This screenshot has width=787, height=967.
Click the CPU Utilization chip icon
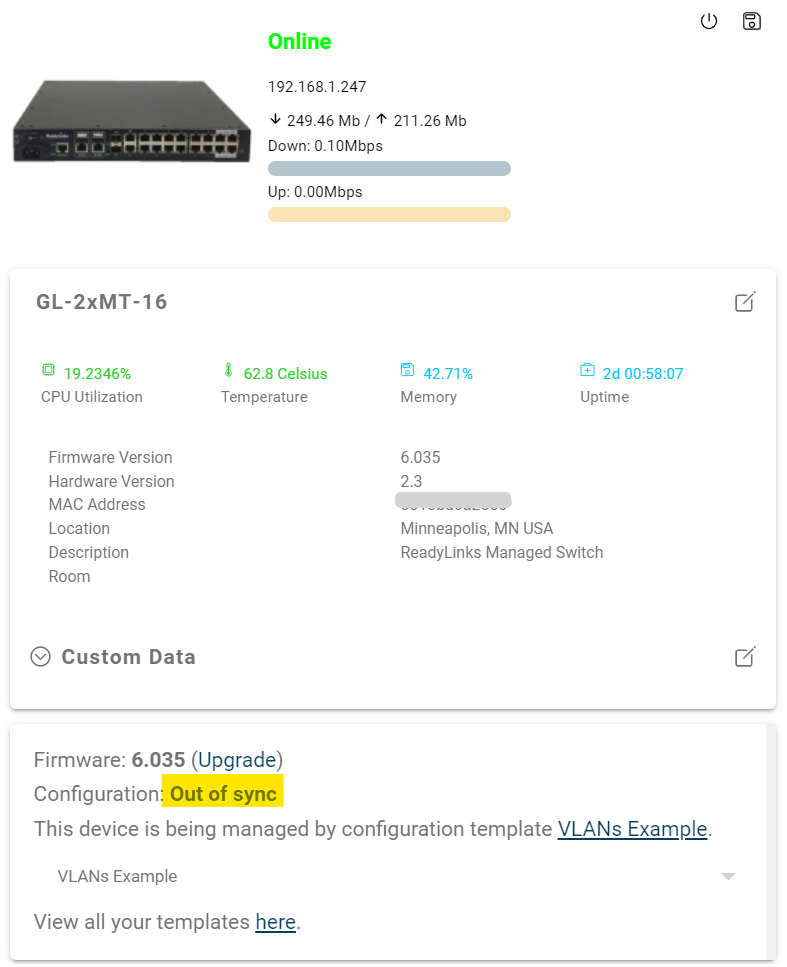48,370
